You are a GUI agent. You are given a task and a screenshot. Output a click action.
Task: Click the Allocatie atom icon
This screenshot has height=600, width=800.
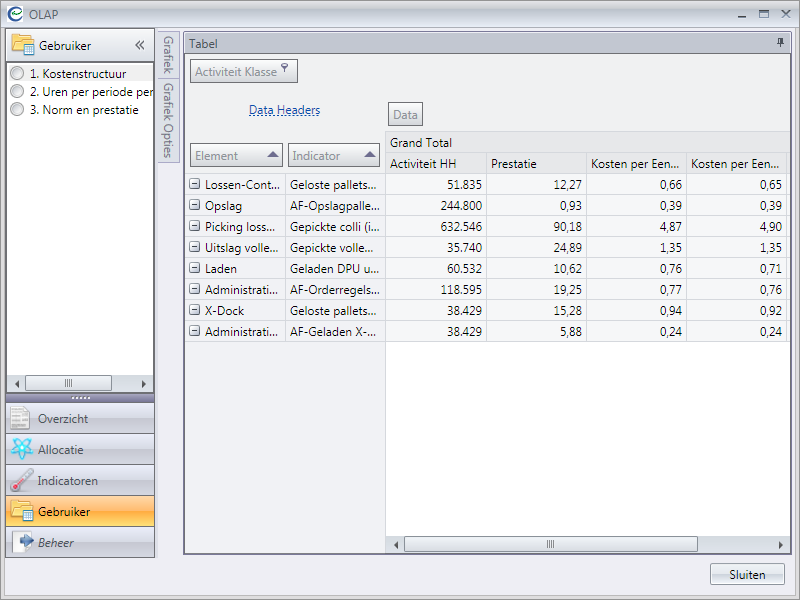(x=21, y=450)
